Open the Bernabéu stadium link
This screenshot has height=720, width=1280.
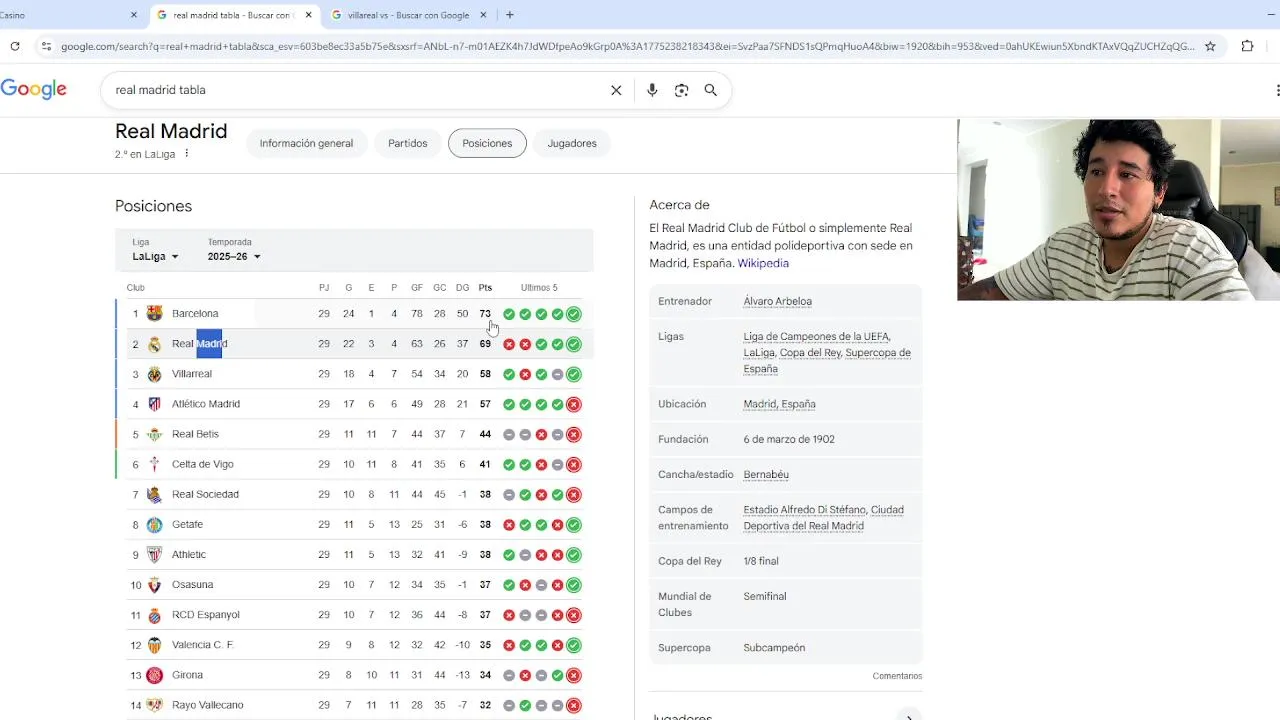pyautogui.click(x=766, y=474)
